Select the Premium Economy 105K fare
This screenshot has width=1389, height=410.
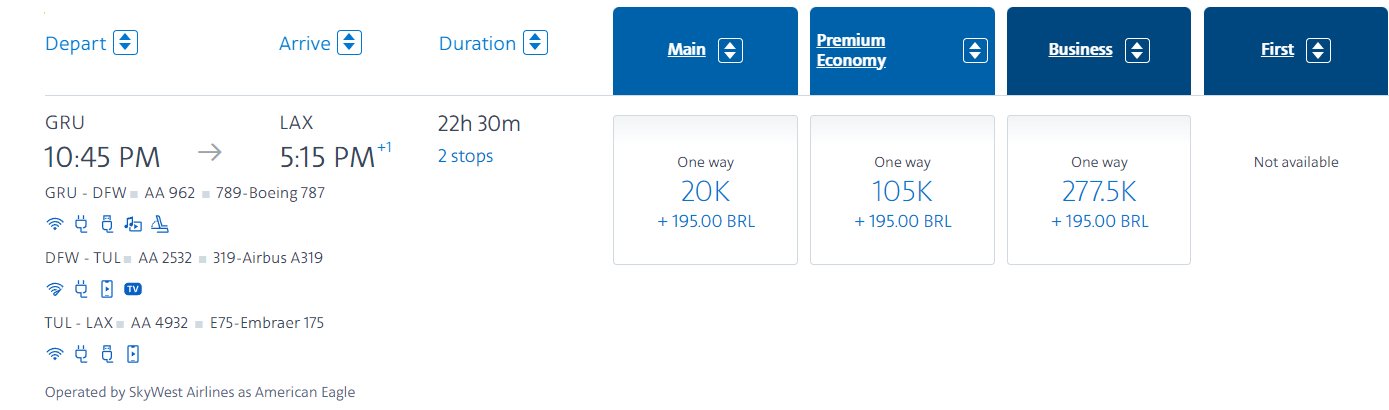click(x=902, y=190)
